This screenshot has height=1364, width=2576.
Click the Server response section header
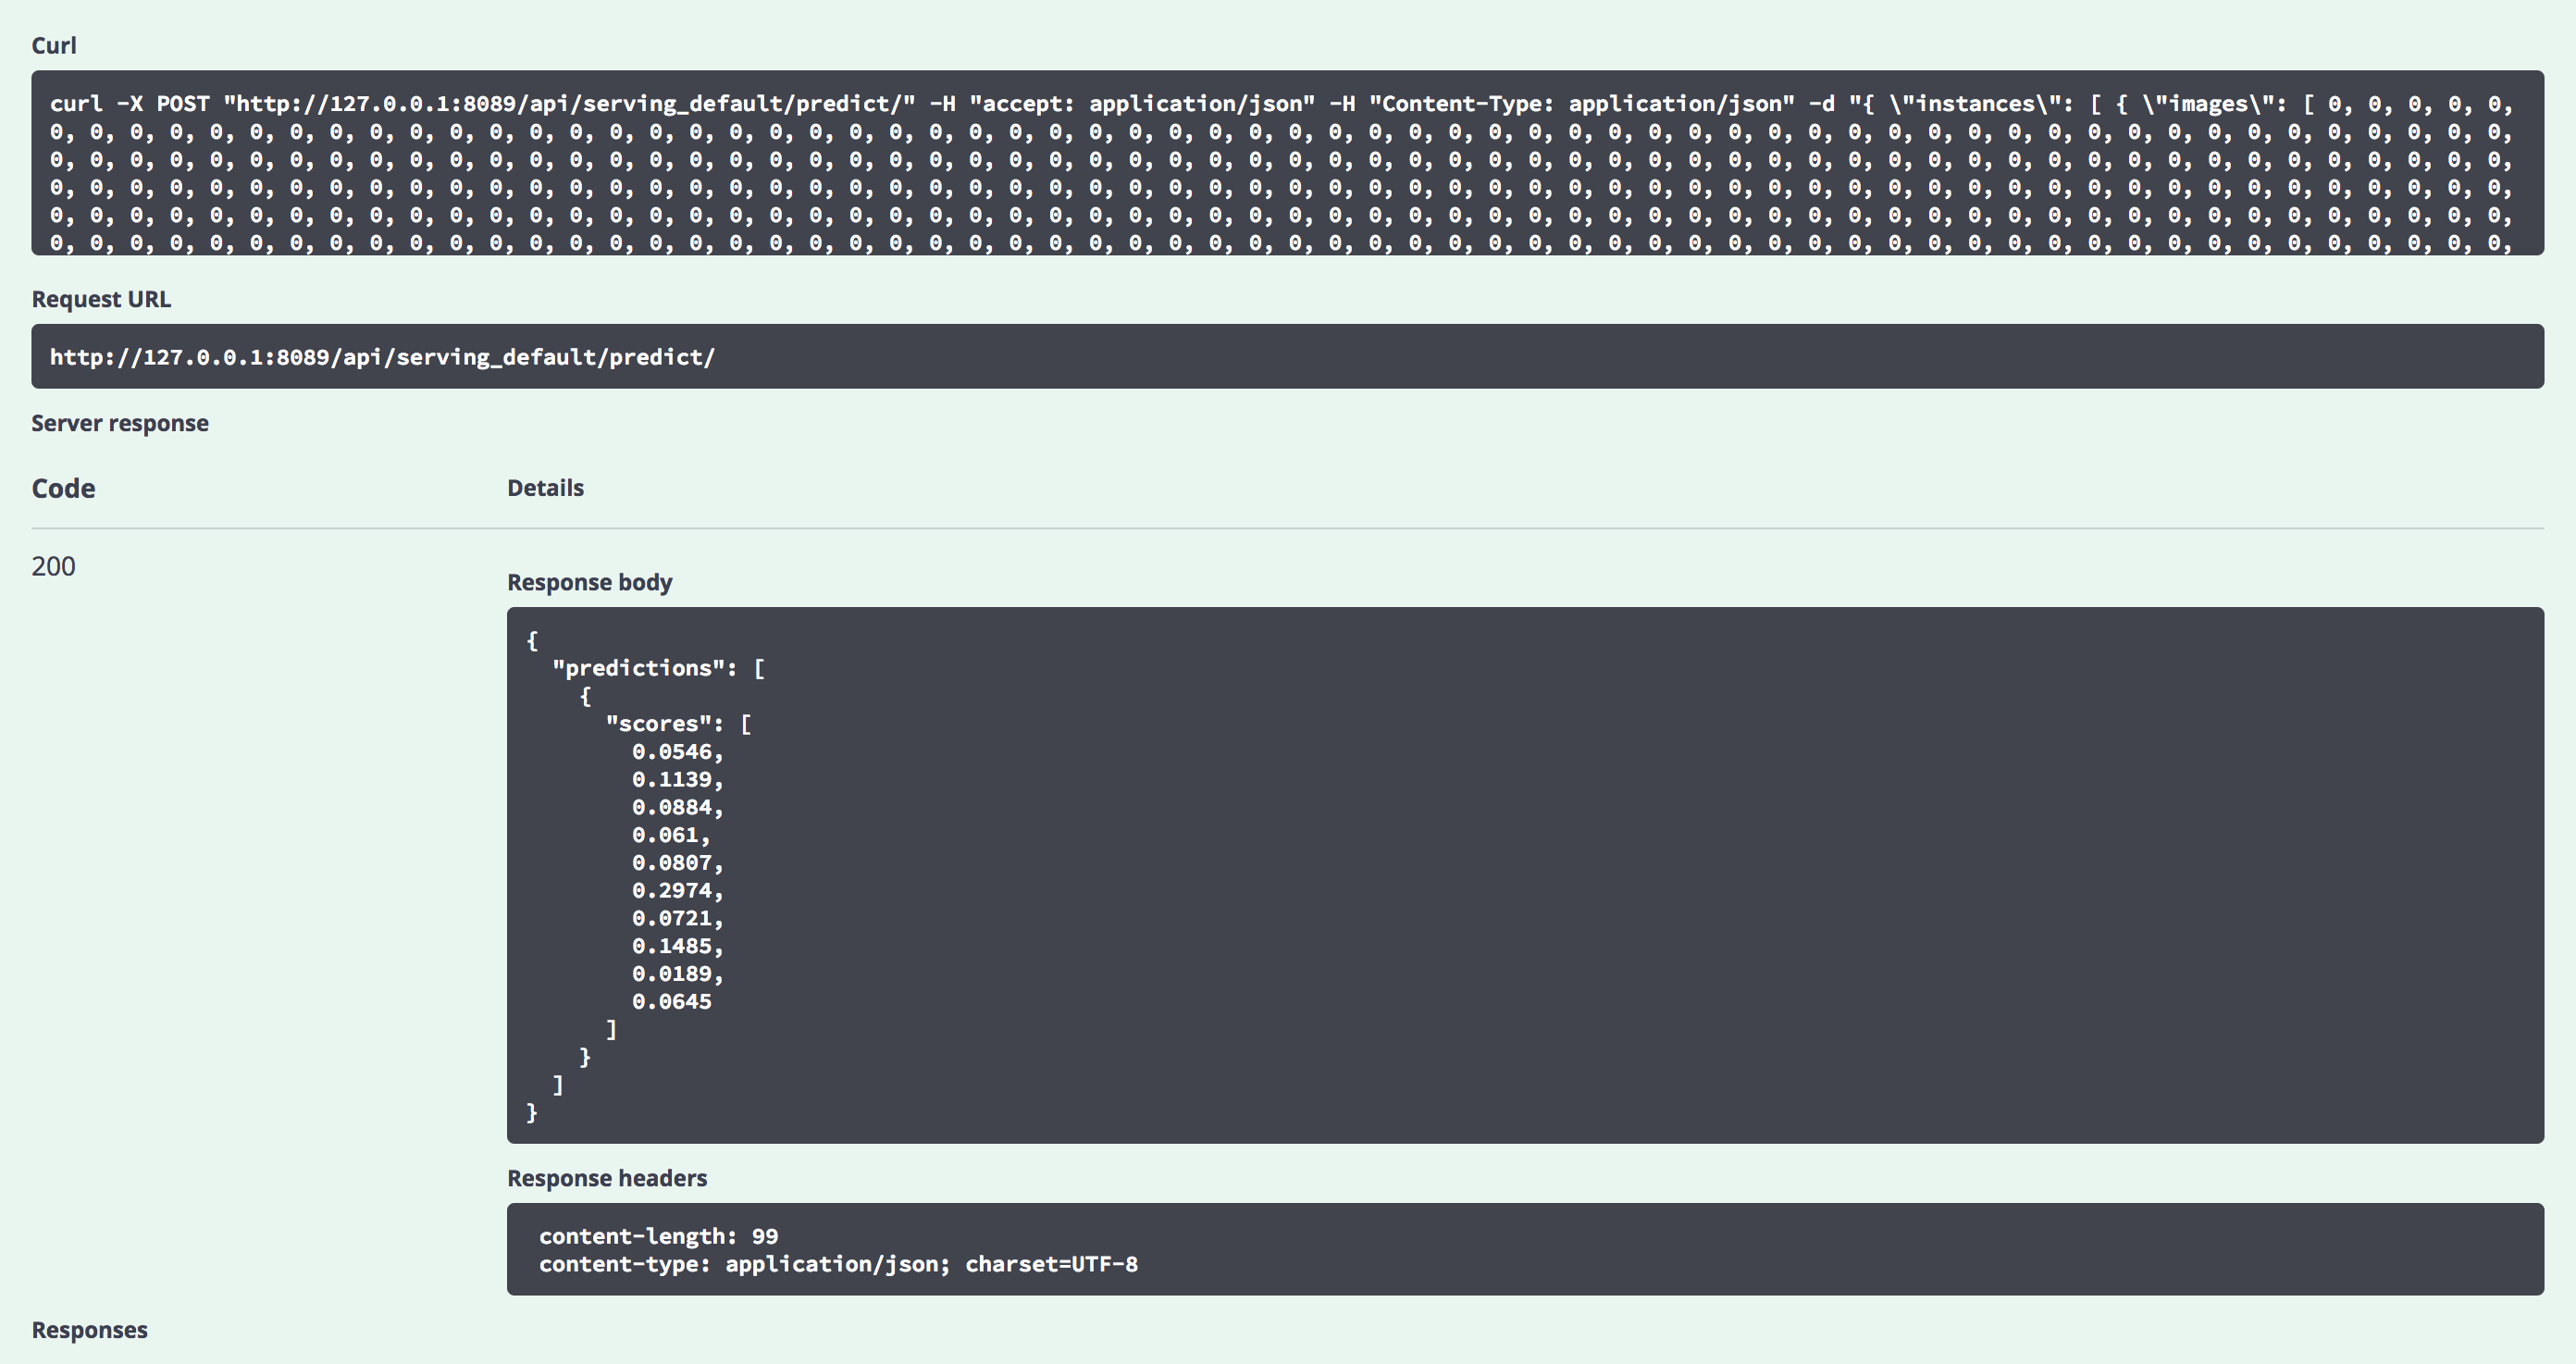120,422
